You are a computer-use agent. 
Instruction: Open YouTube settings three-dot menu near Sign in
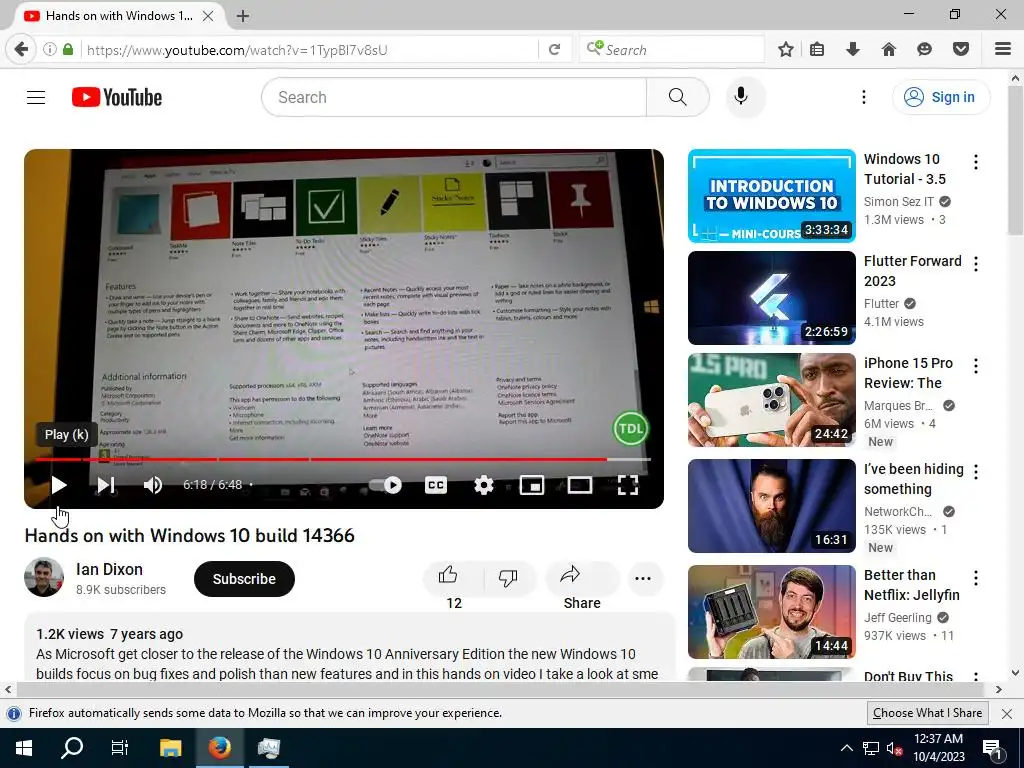tap(863, 97)
